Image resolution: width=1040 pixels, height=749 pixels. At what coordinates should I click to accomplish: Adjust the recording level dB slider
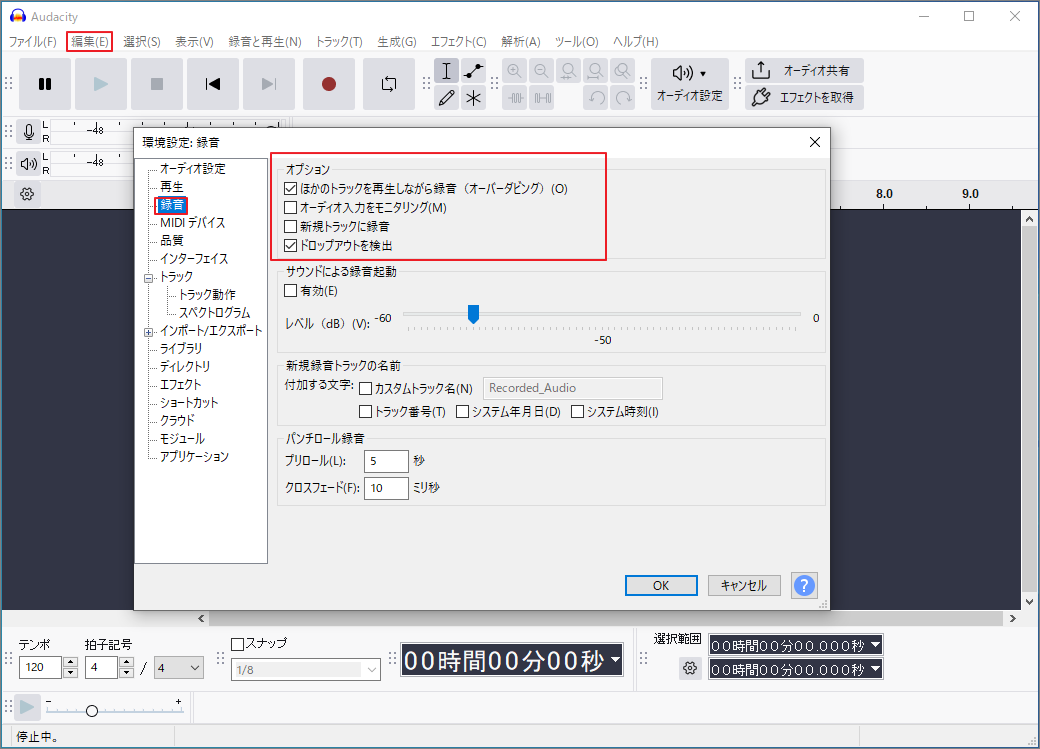coord(473,314)
